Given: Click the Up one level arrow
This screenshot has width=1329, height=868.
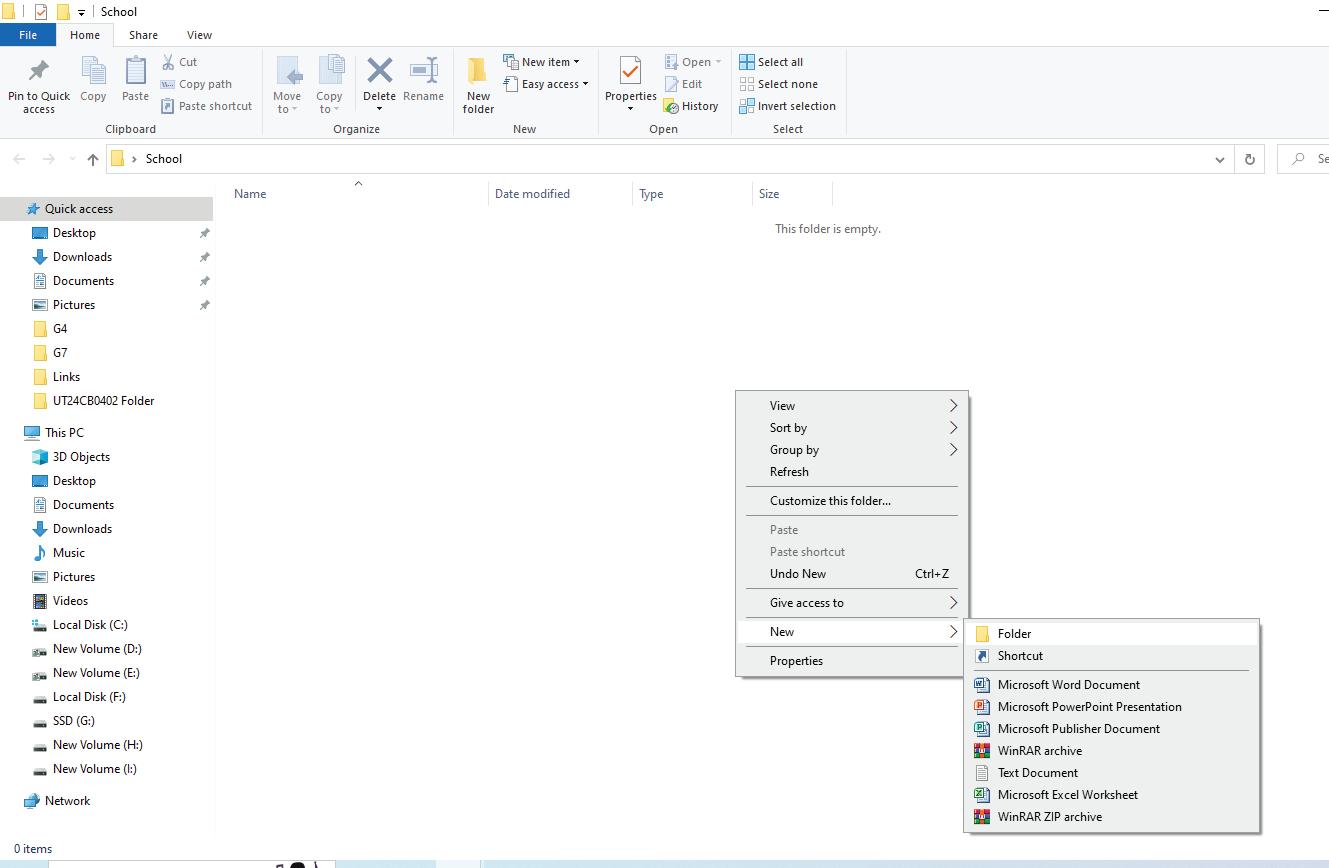Looking at the screenshot, I should point(93,159).
